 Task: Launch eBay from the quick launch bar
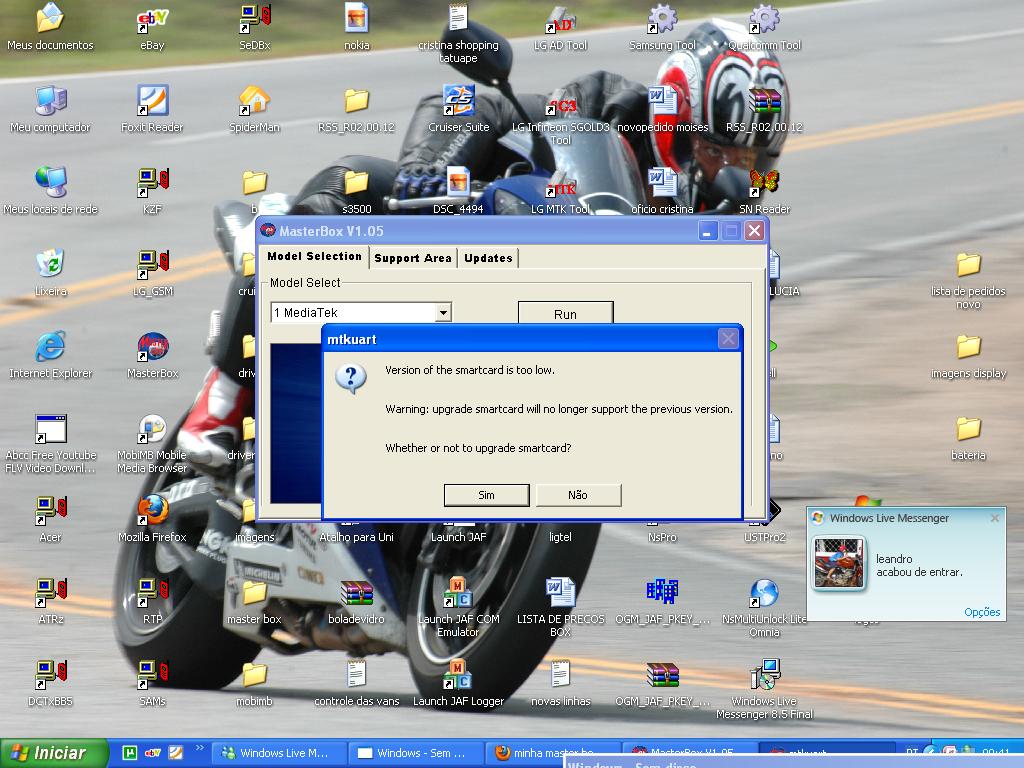(x=153, y=753)
